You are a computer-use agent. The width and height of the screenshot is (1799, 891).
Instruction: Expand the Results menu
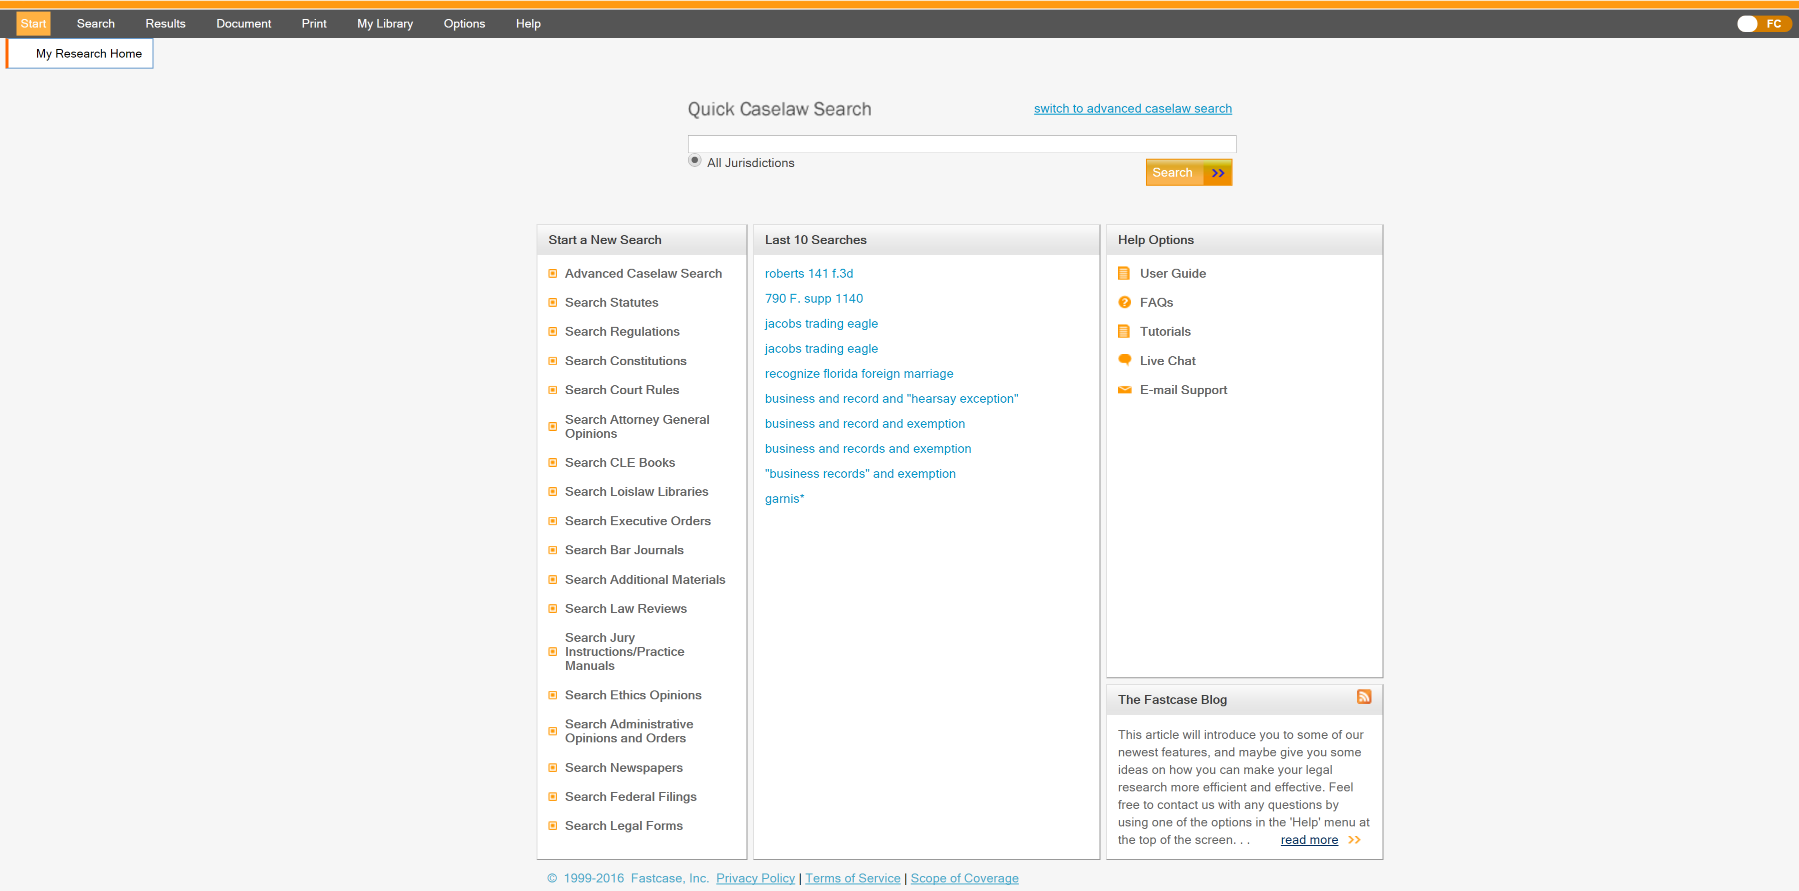[x=165, y=24]
